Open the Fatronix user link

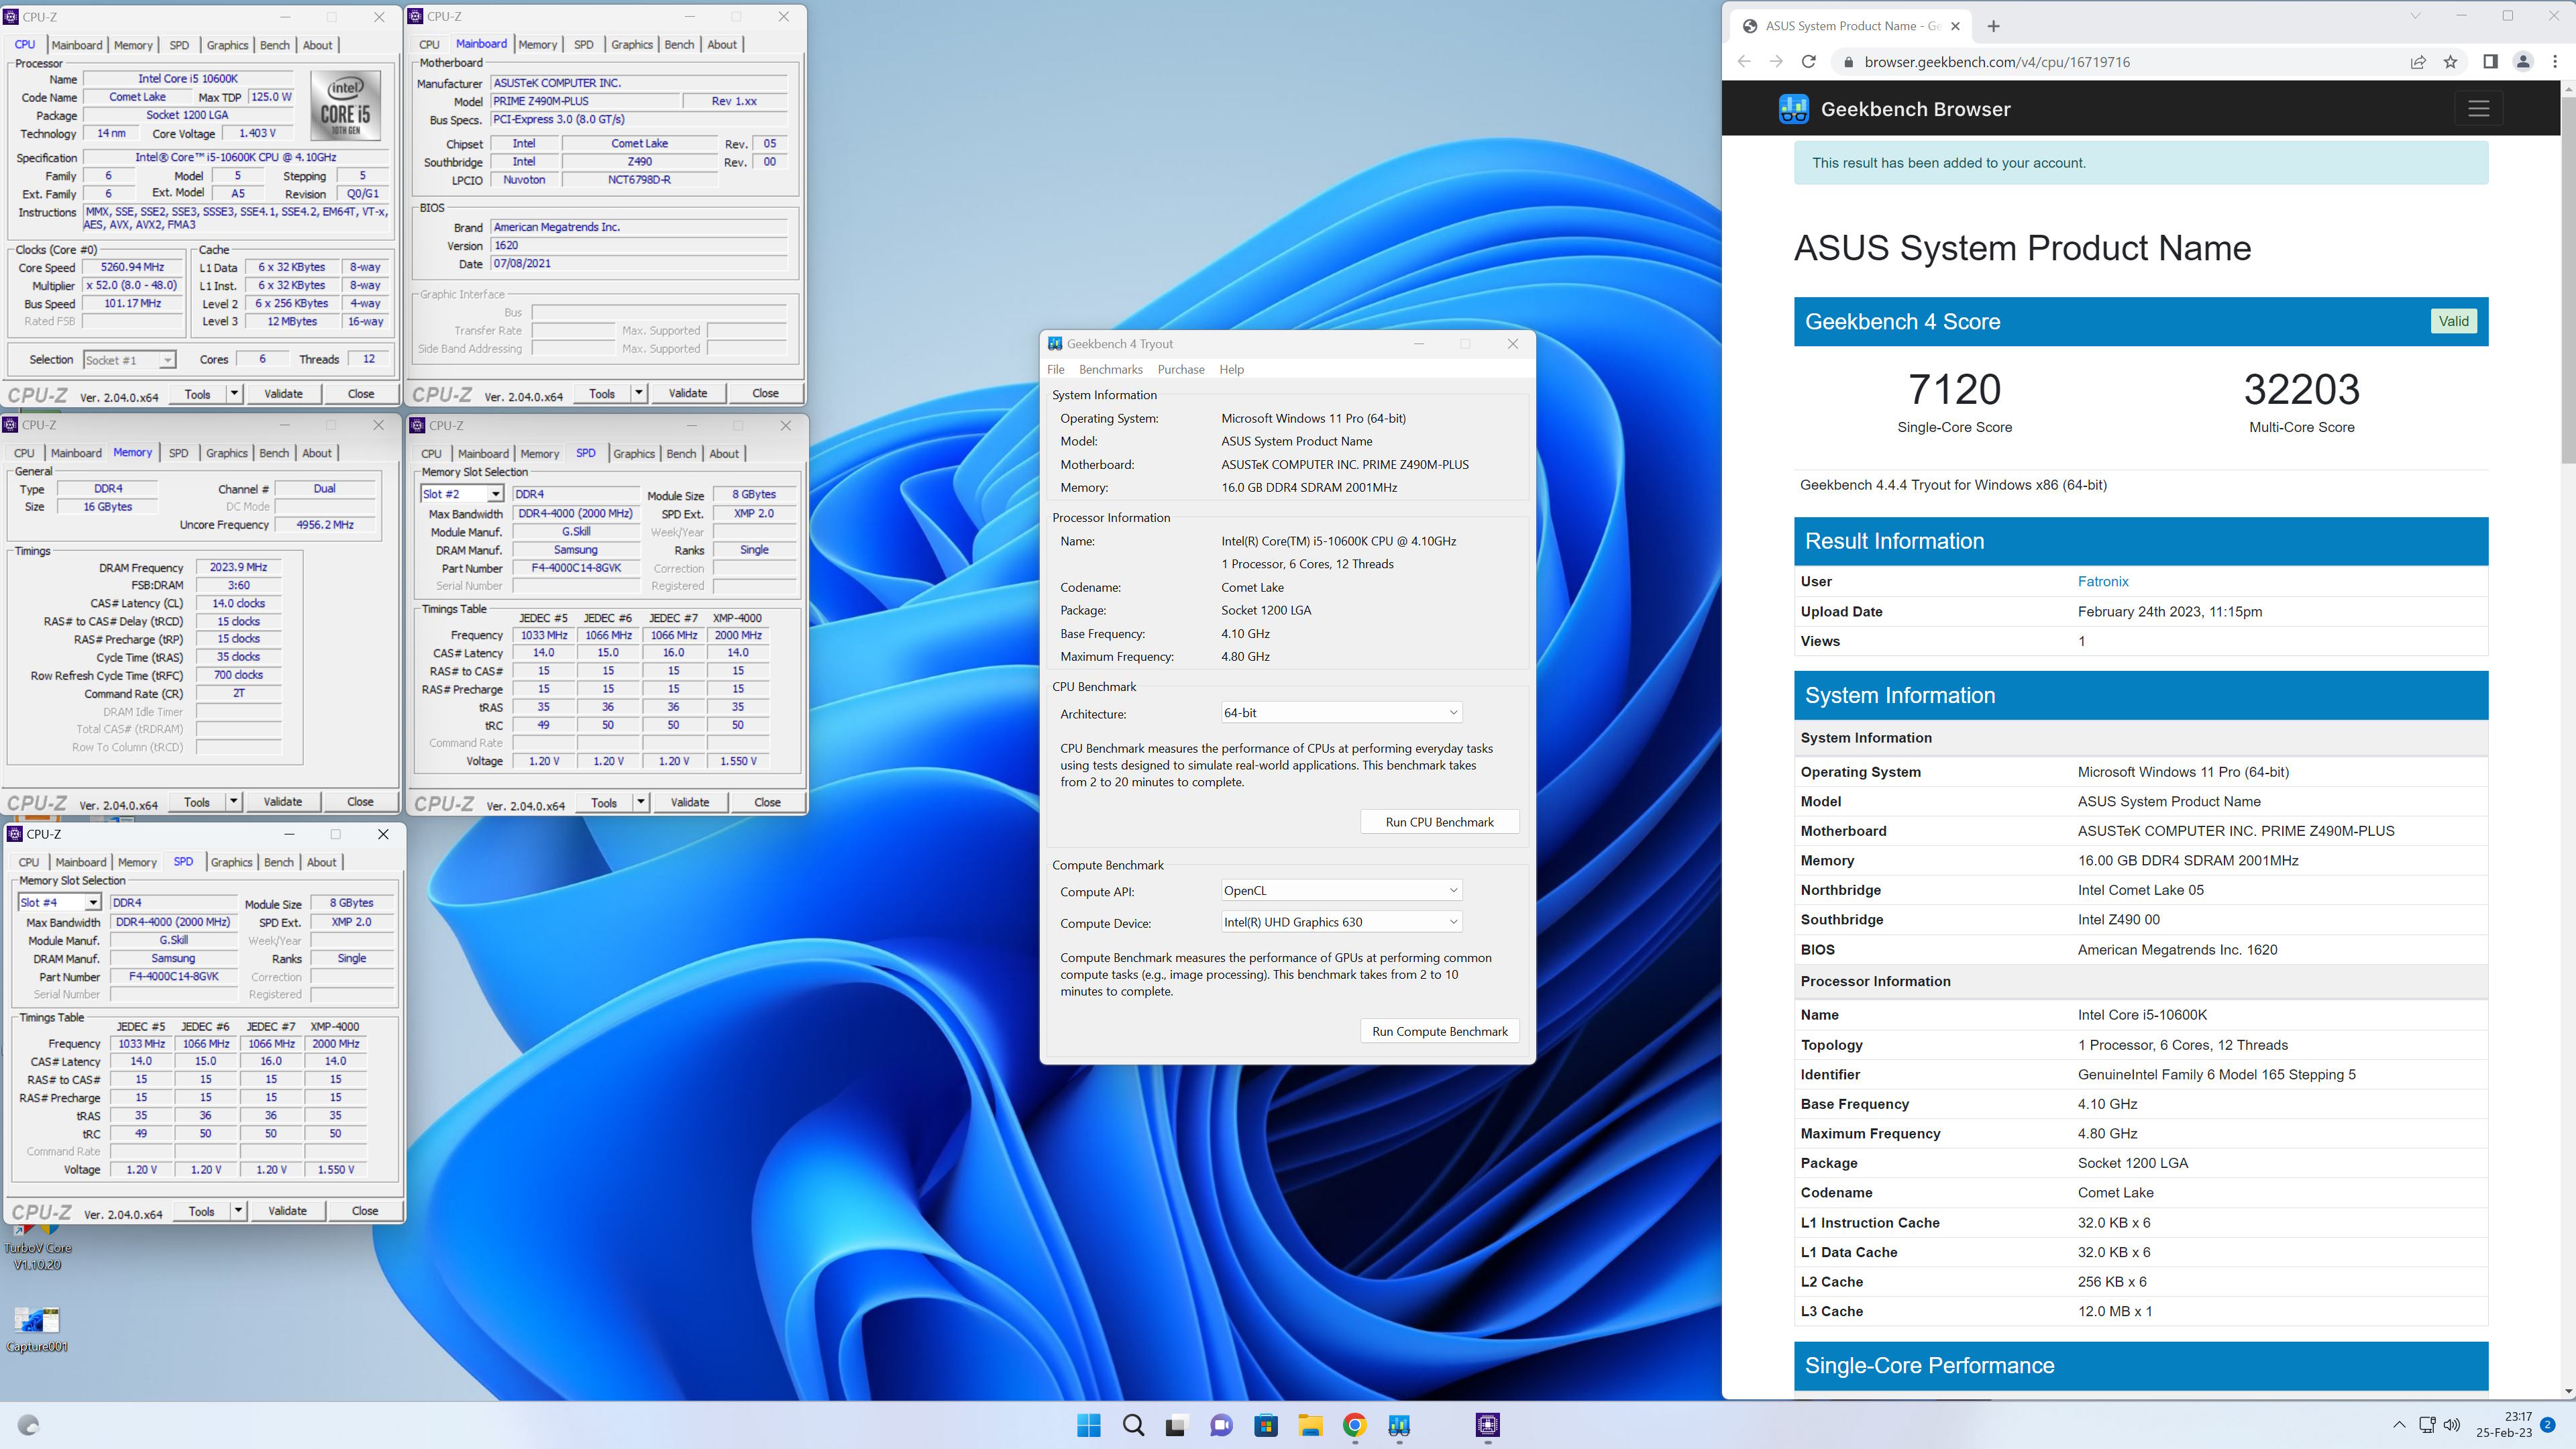click(2102, 581)
